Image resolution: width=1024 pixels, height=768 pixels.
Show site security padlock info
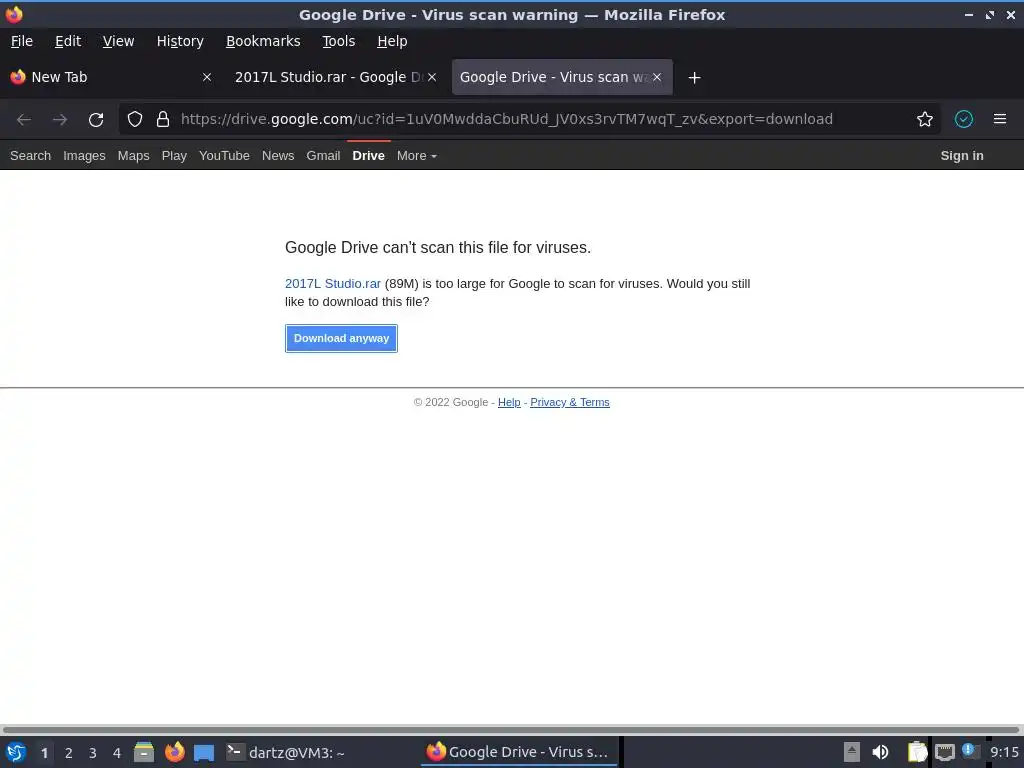163,119
